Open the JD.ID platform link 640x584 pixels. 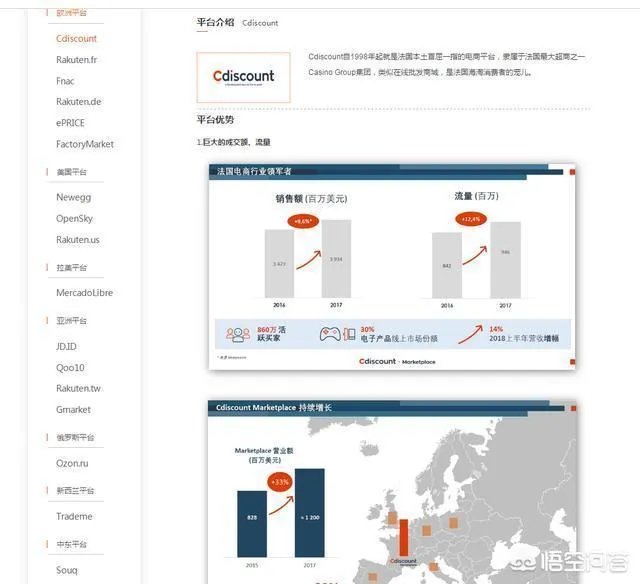67,346
